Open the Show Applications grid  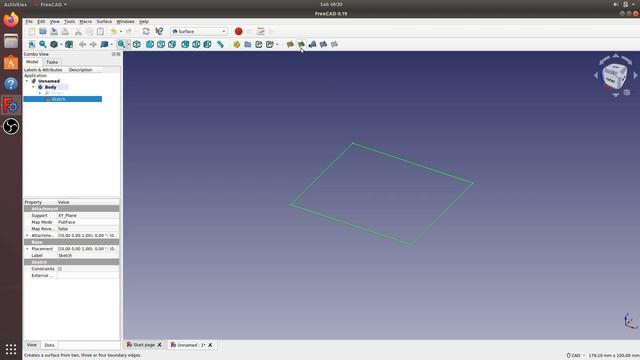[x=11, y=349]
